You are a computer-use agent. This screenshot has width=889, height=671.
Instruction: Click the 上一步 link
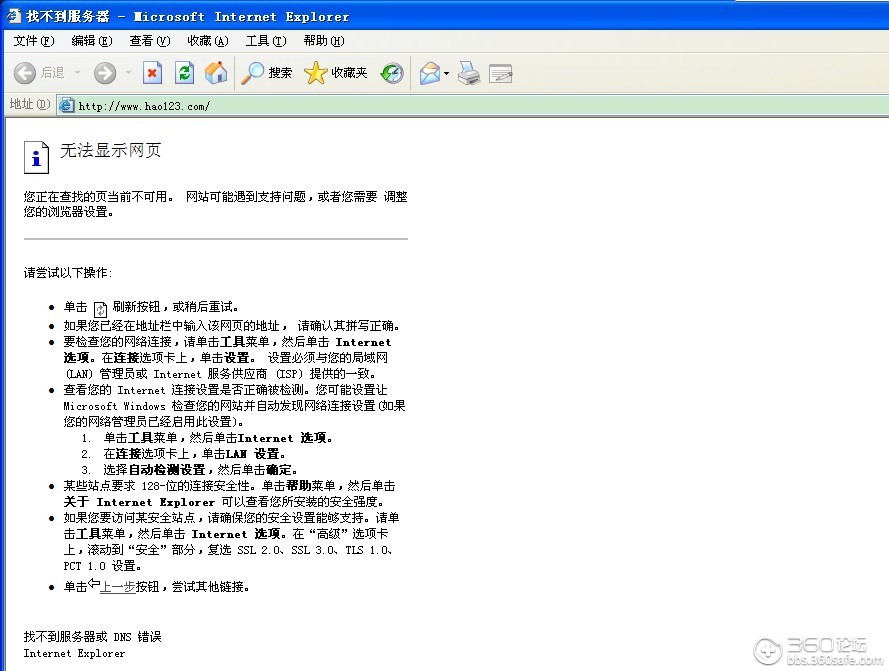click(x=117, y=586)
